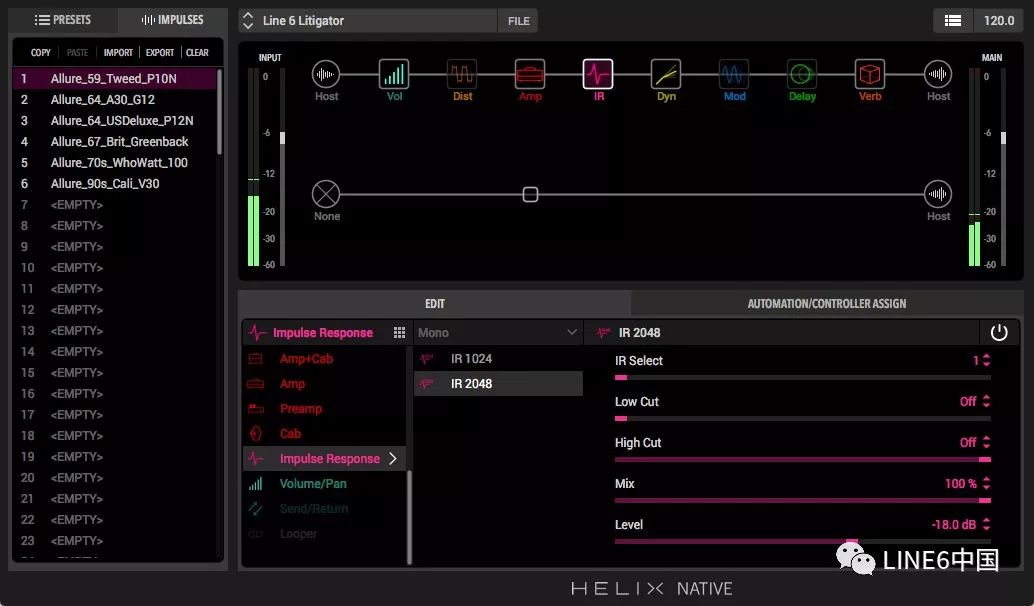Image resolution: width=1034 pixels, height=606 pixels.
Task: Click the Cab category icon
Action: coord(256,434)
